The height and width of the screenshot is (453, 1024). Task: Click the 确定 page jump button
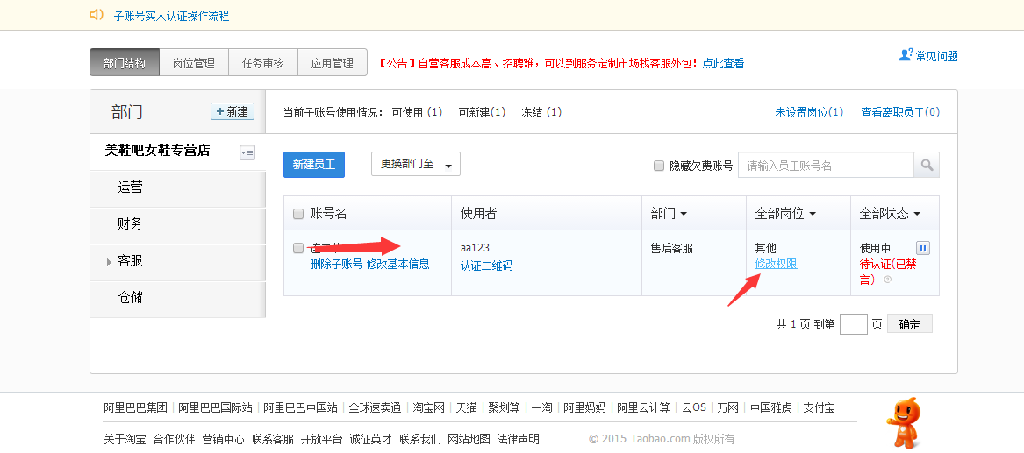910,324
